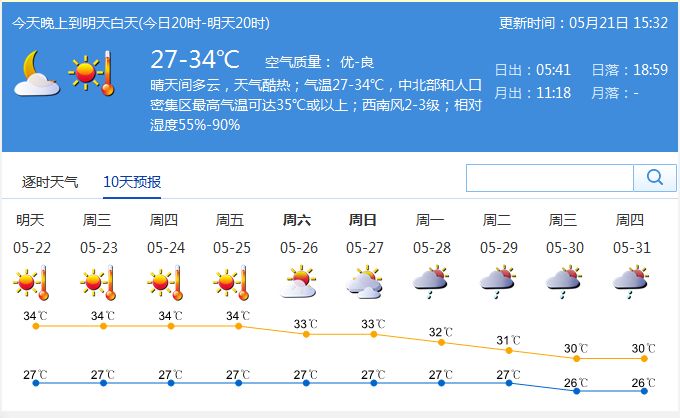Click the 27-34℃ temperature heading
This screenshot has height=418, width=680.
pos(195,59)
